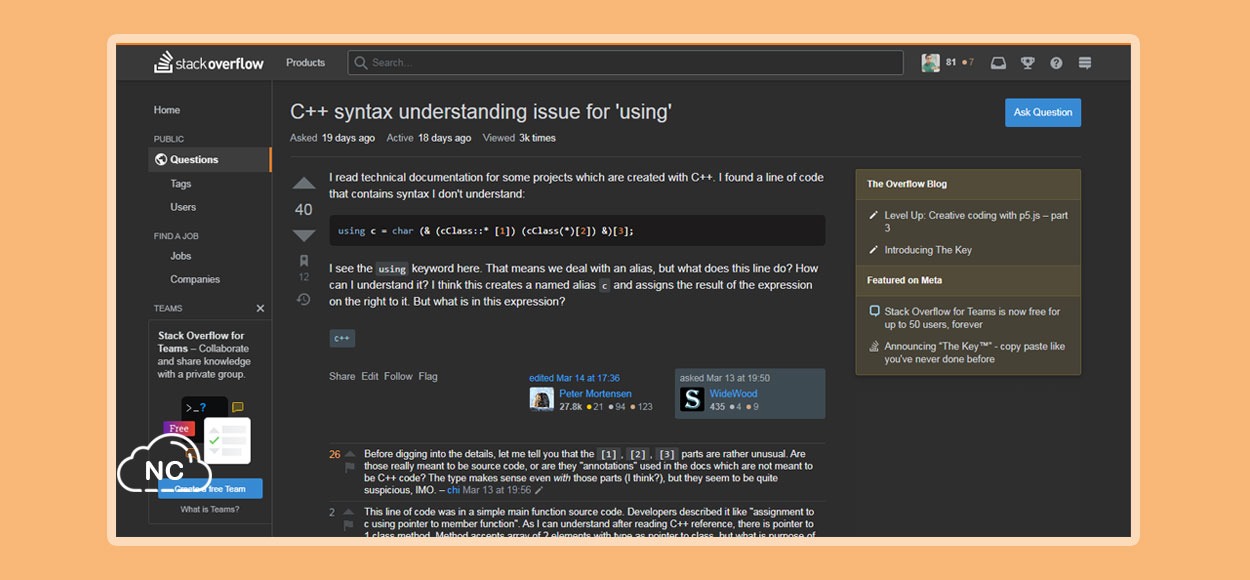Click the reputation count 81
This screenshot has width=1250, height=580.
[x=951, y=63]
